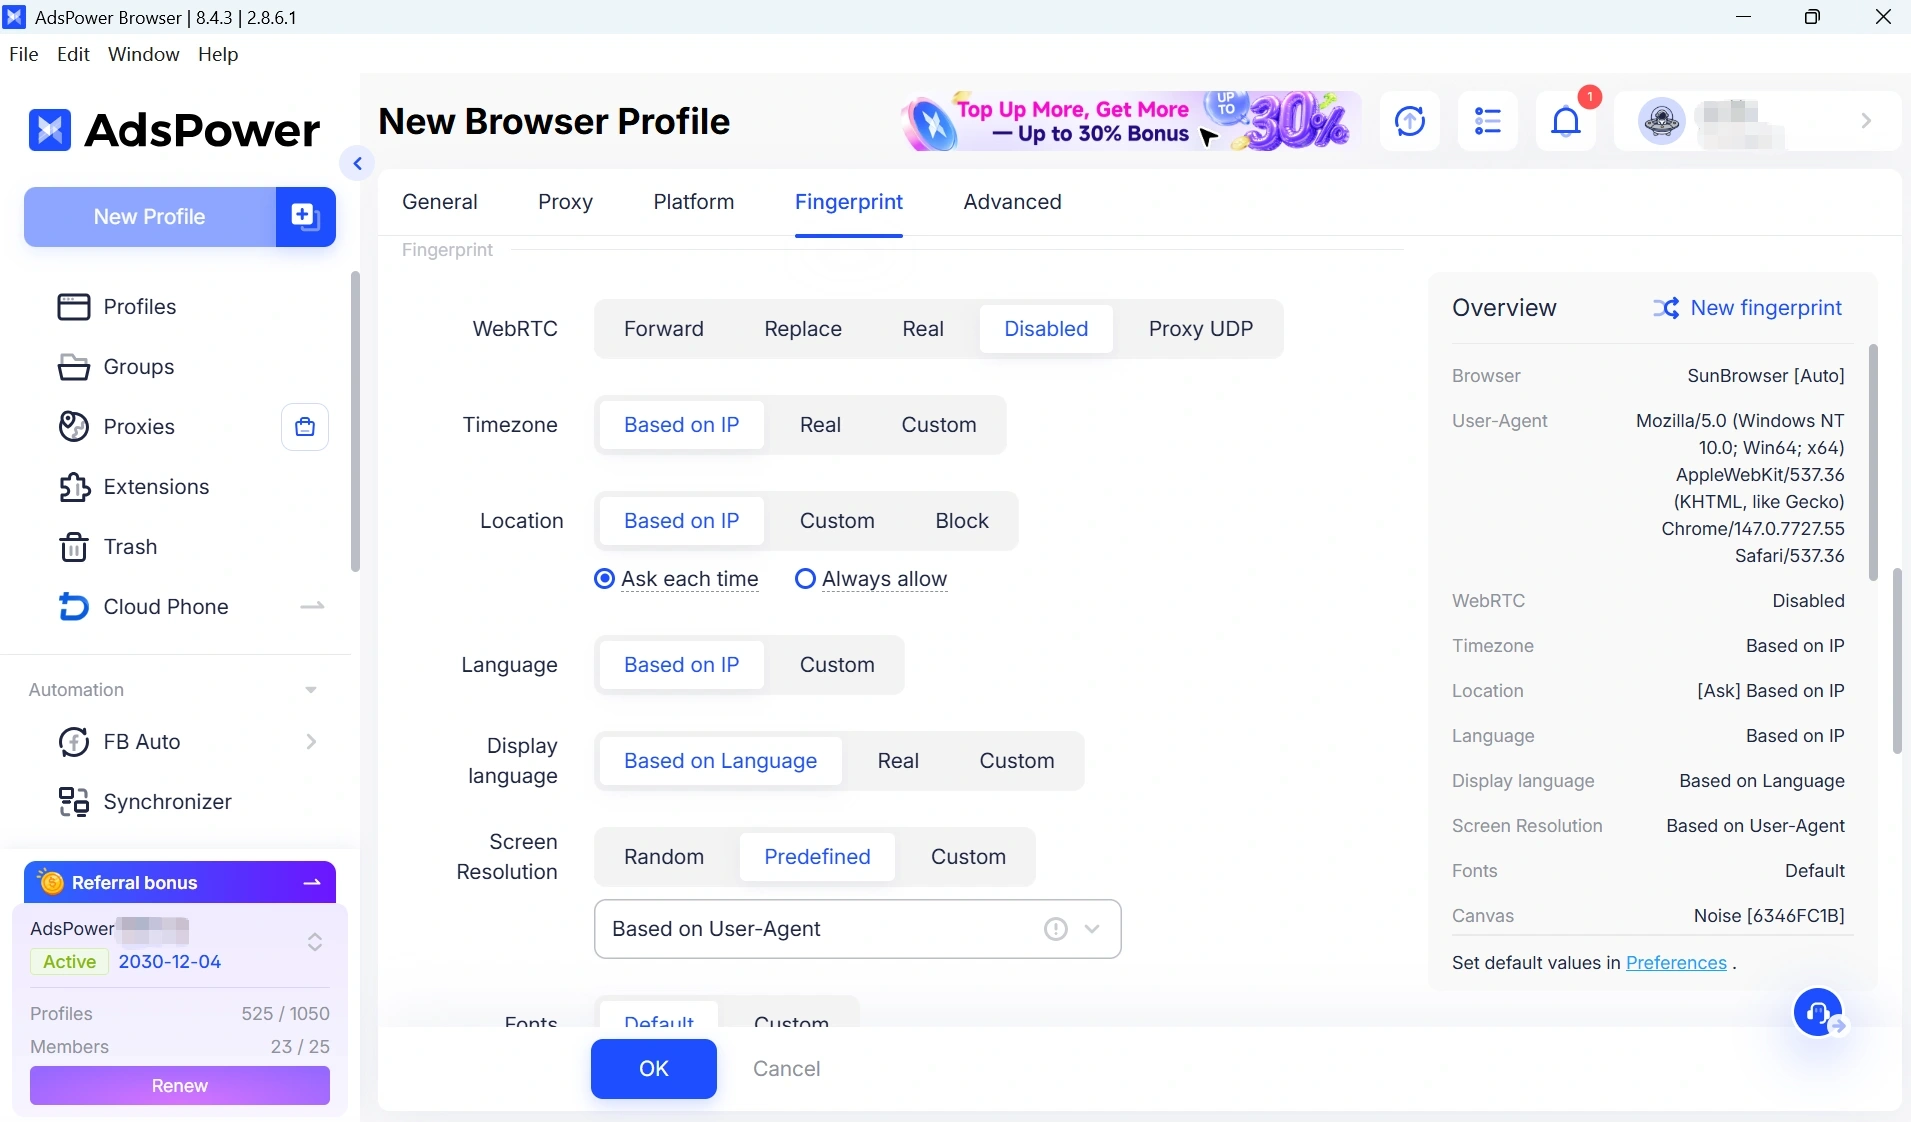
Task: Open the Based on User-Agent resolution dropdown
Action: 857,929
